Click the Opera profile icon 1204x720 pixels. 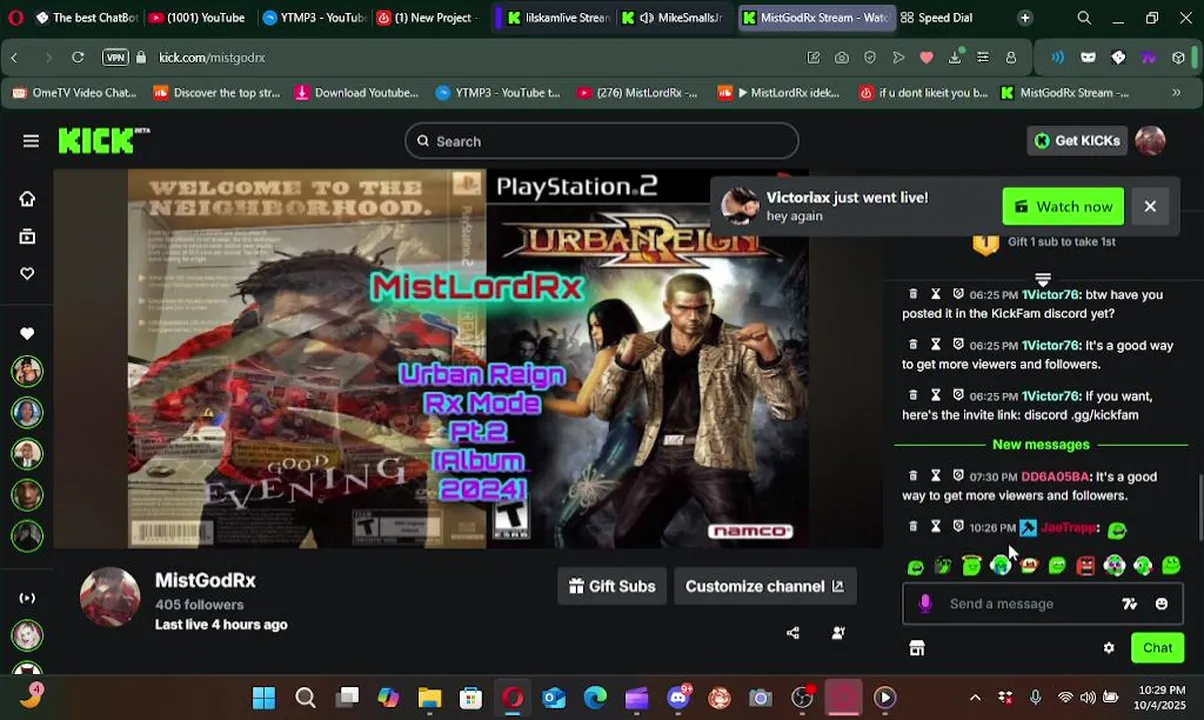[1011, 58]
